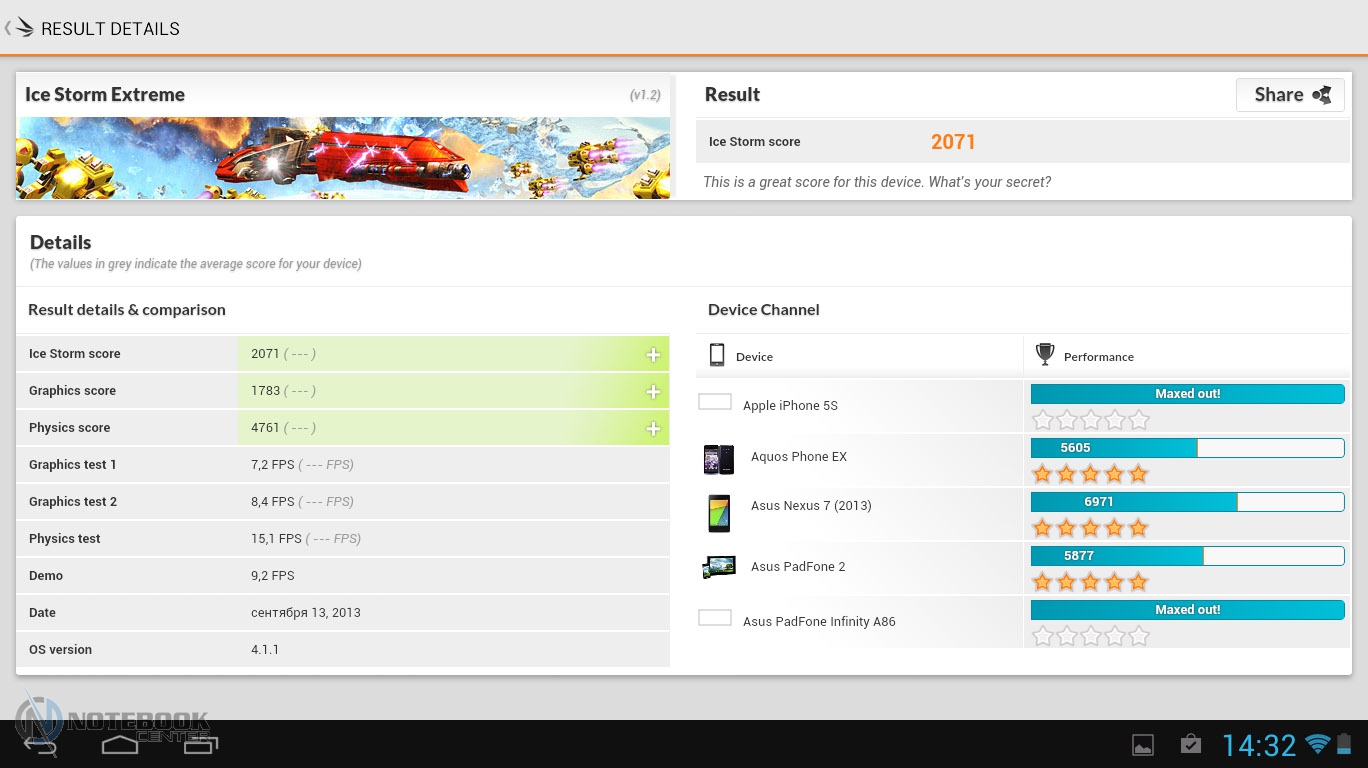
Task: Click the Asus PadFone Infinity A86 entry
Action: [818, 621]
